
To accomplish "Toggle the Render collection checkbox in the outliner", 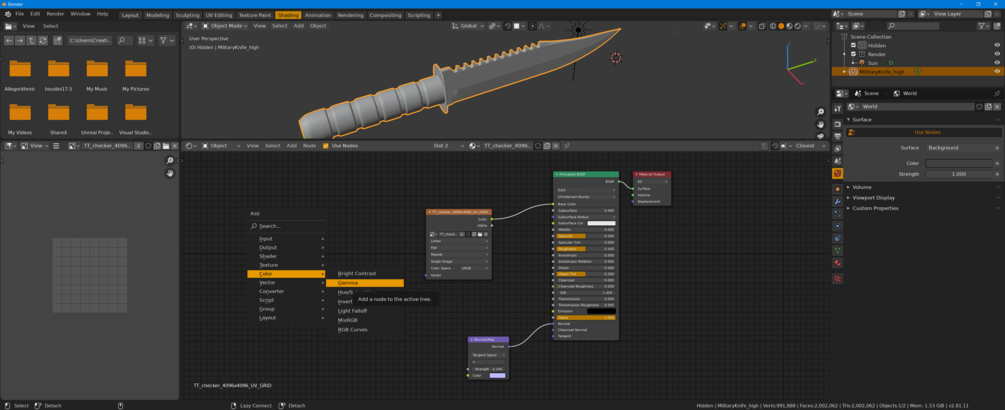I will pos(853,54).
